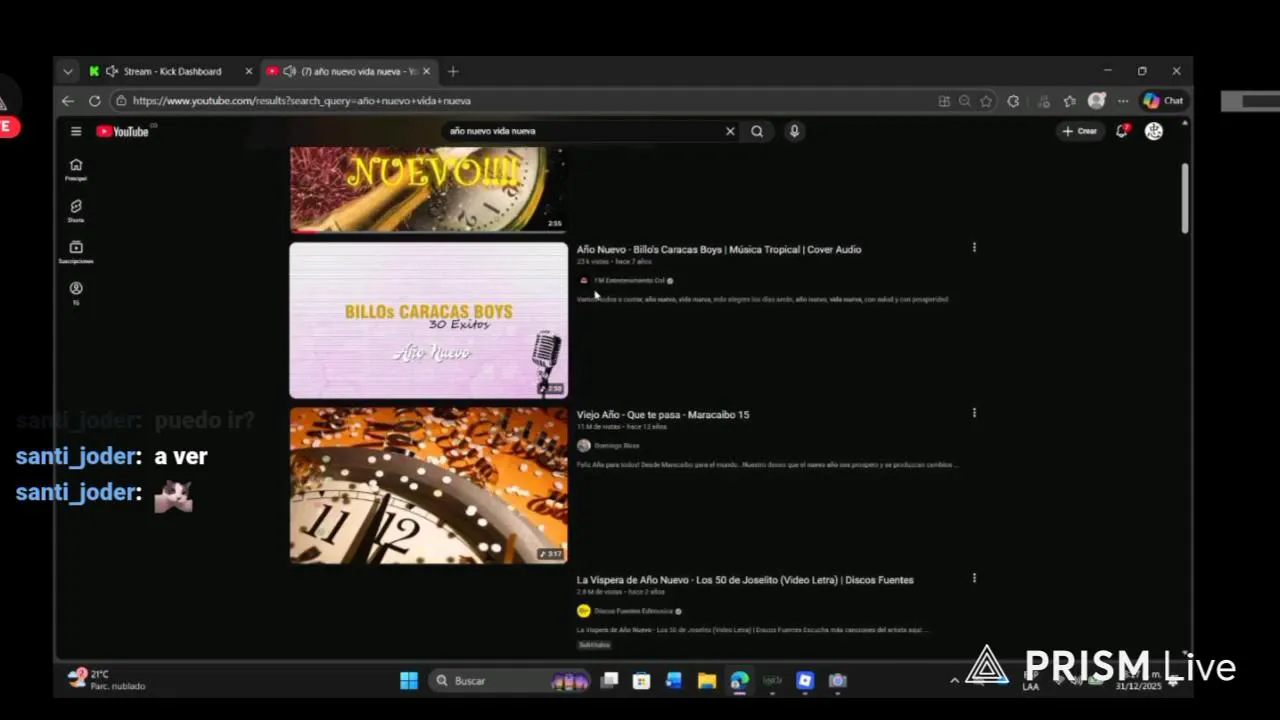Open the favorites list icon

[x=1070, y=101]
